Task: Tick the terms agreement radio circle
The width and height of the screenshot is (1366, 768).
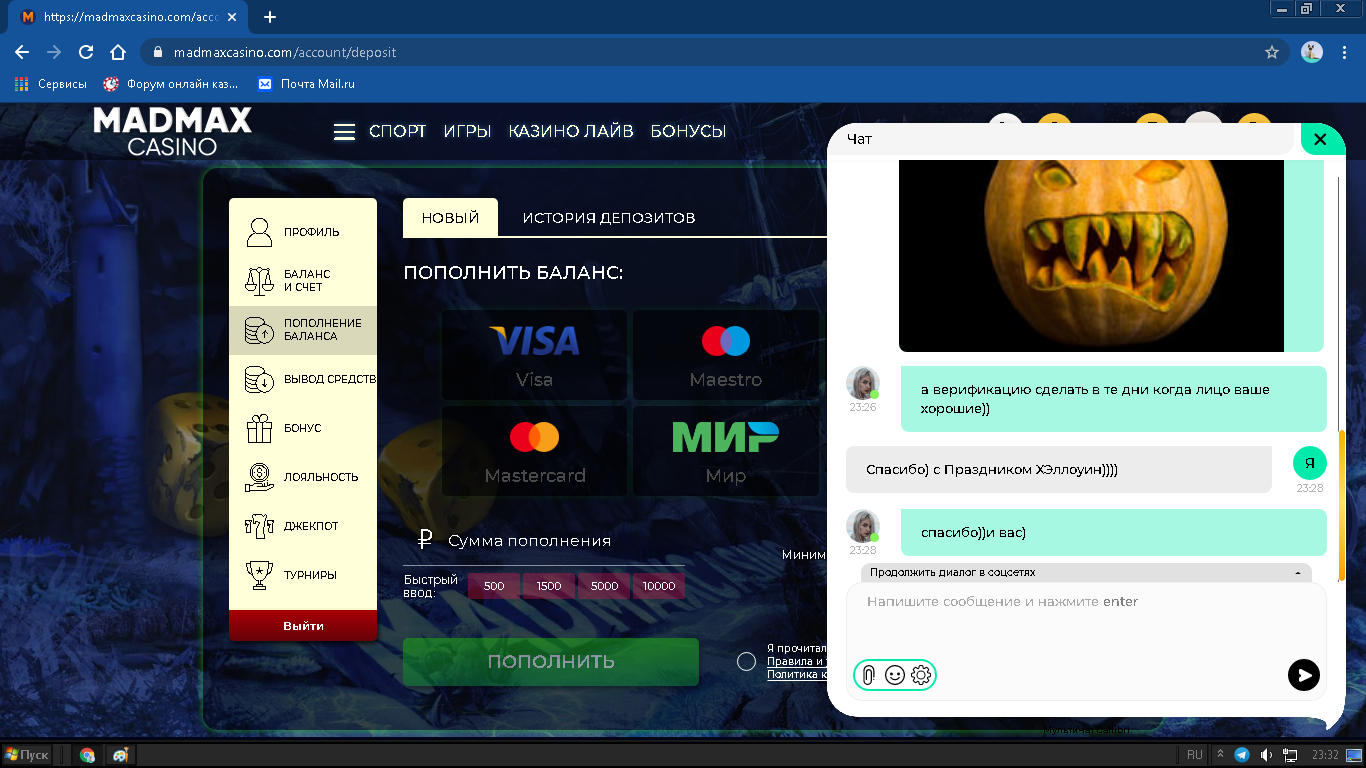Action: click(x=746, y=661)
